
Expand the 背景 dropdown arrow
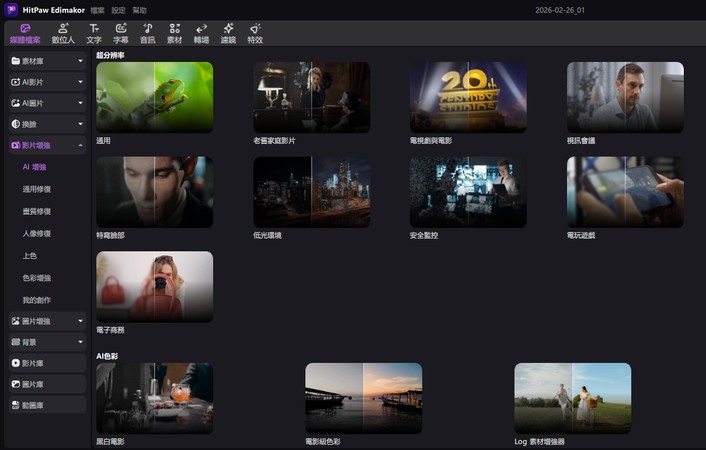click(81, 342)
